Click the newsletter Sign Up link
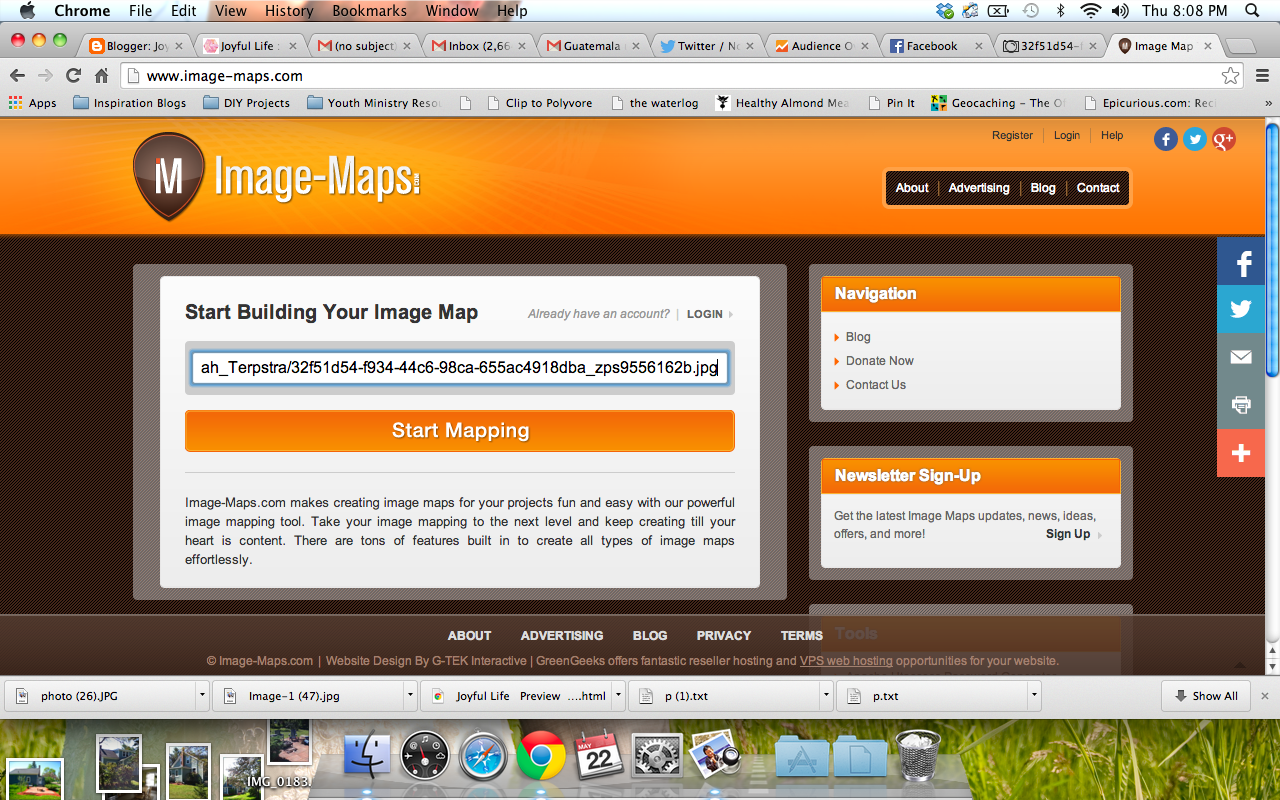This screenshot has height=800, width=1280. (x=1068, y=534)
